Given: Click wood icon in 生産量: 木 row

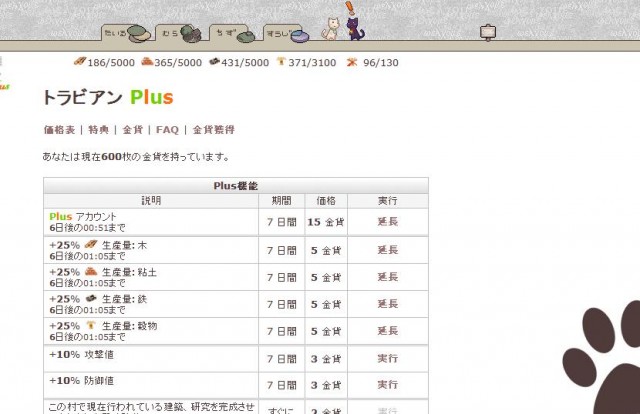Looking at the screenshot, I should click(x=91, y=245).
